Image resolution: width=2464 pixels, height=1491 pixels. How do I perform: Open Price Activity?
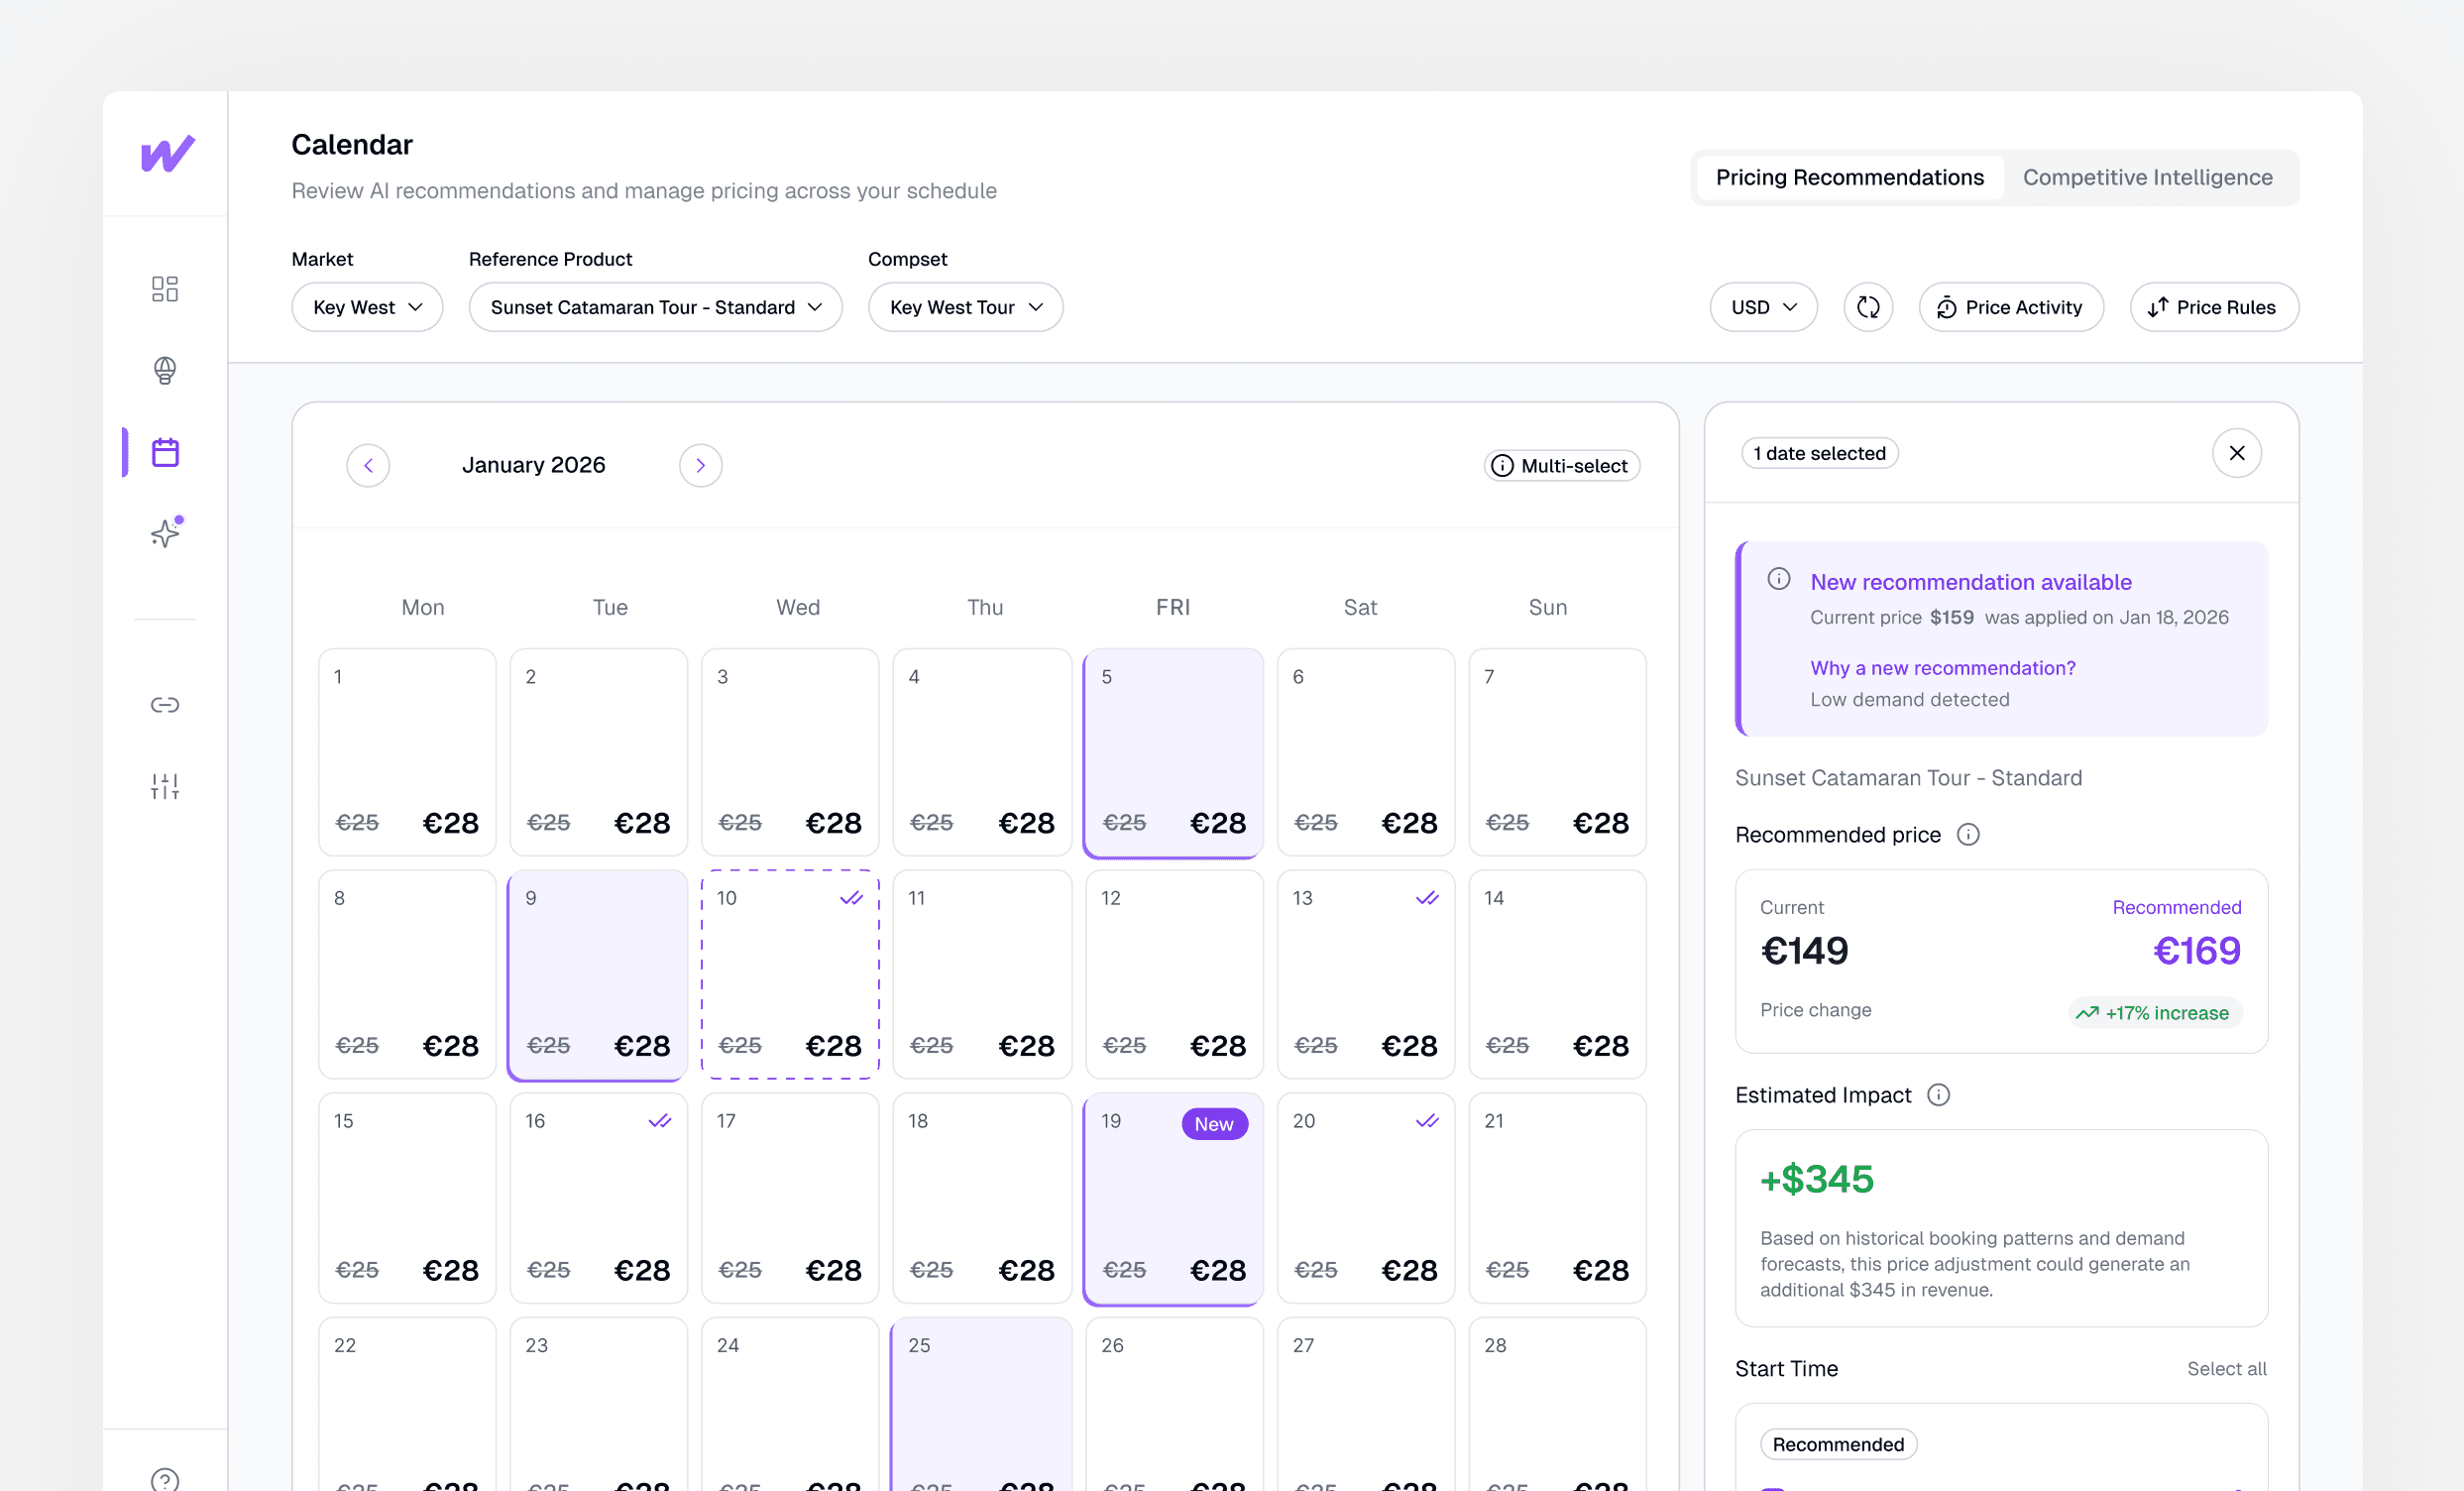tap(2010, 307)
